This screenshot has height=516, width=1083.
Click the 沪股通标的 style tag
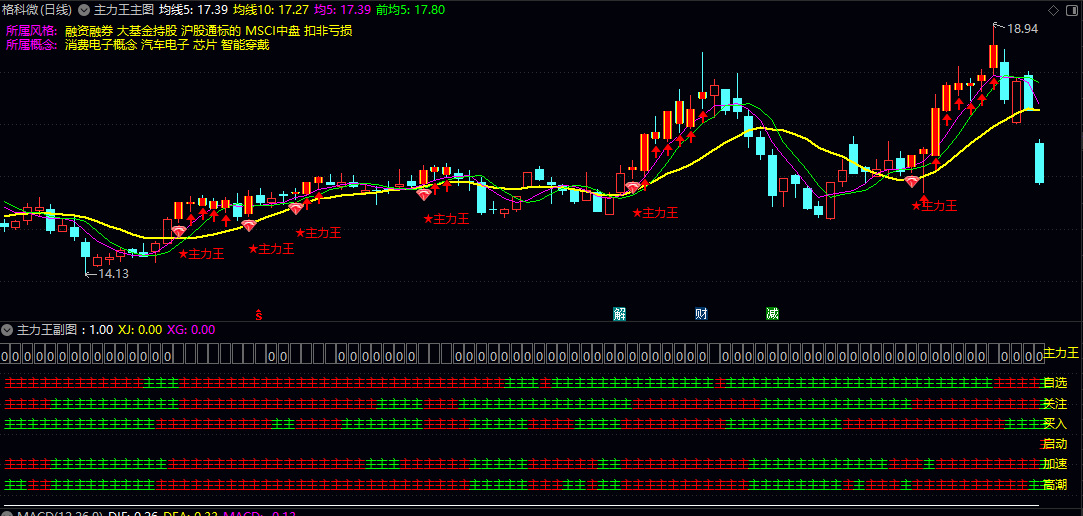[x=211, y=31]
